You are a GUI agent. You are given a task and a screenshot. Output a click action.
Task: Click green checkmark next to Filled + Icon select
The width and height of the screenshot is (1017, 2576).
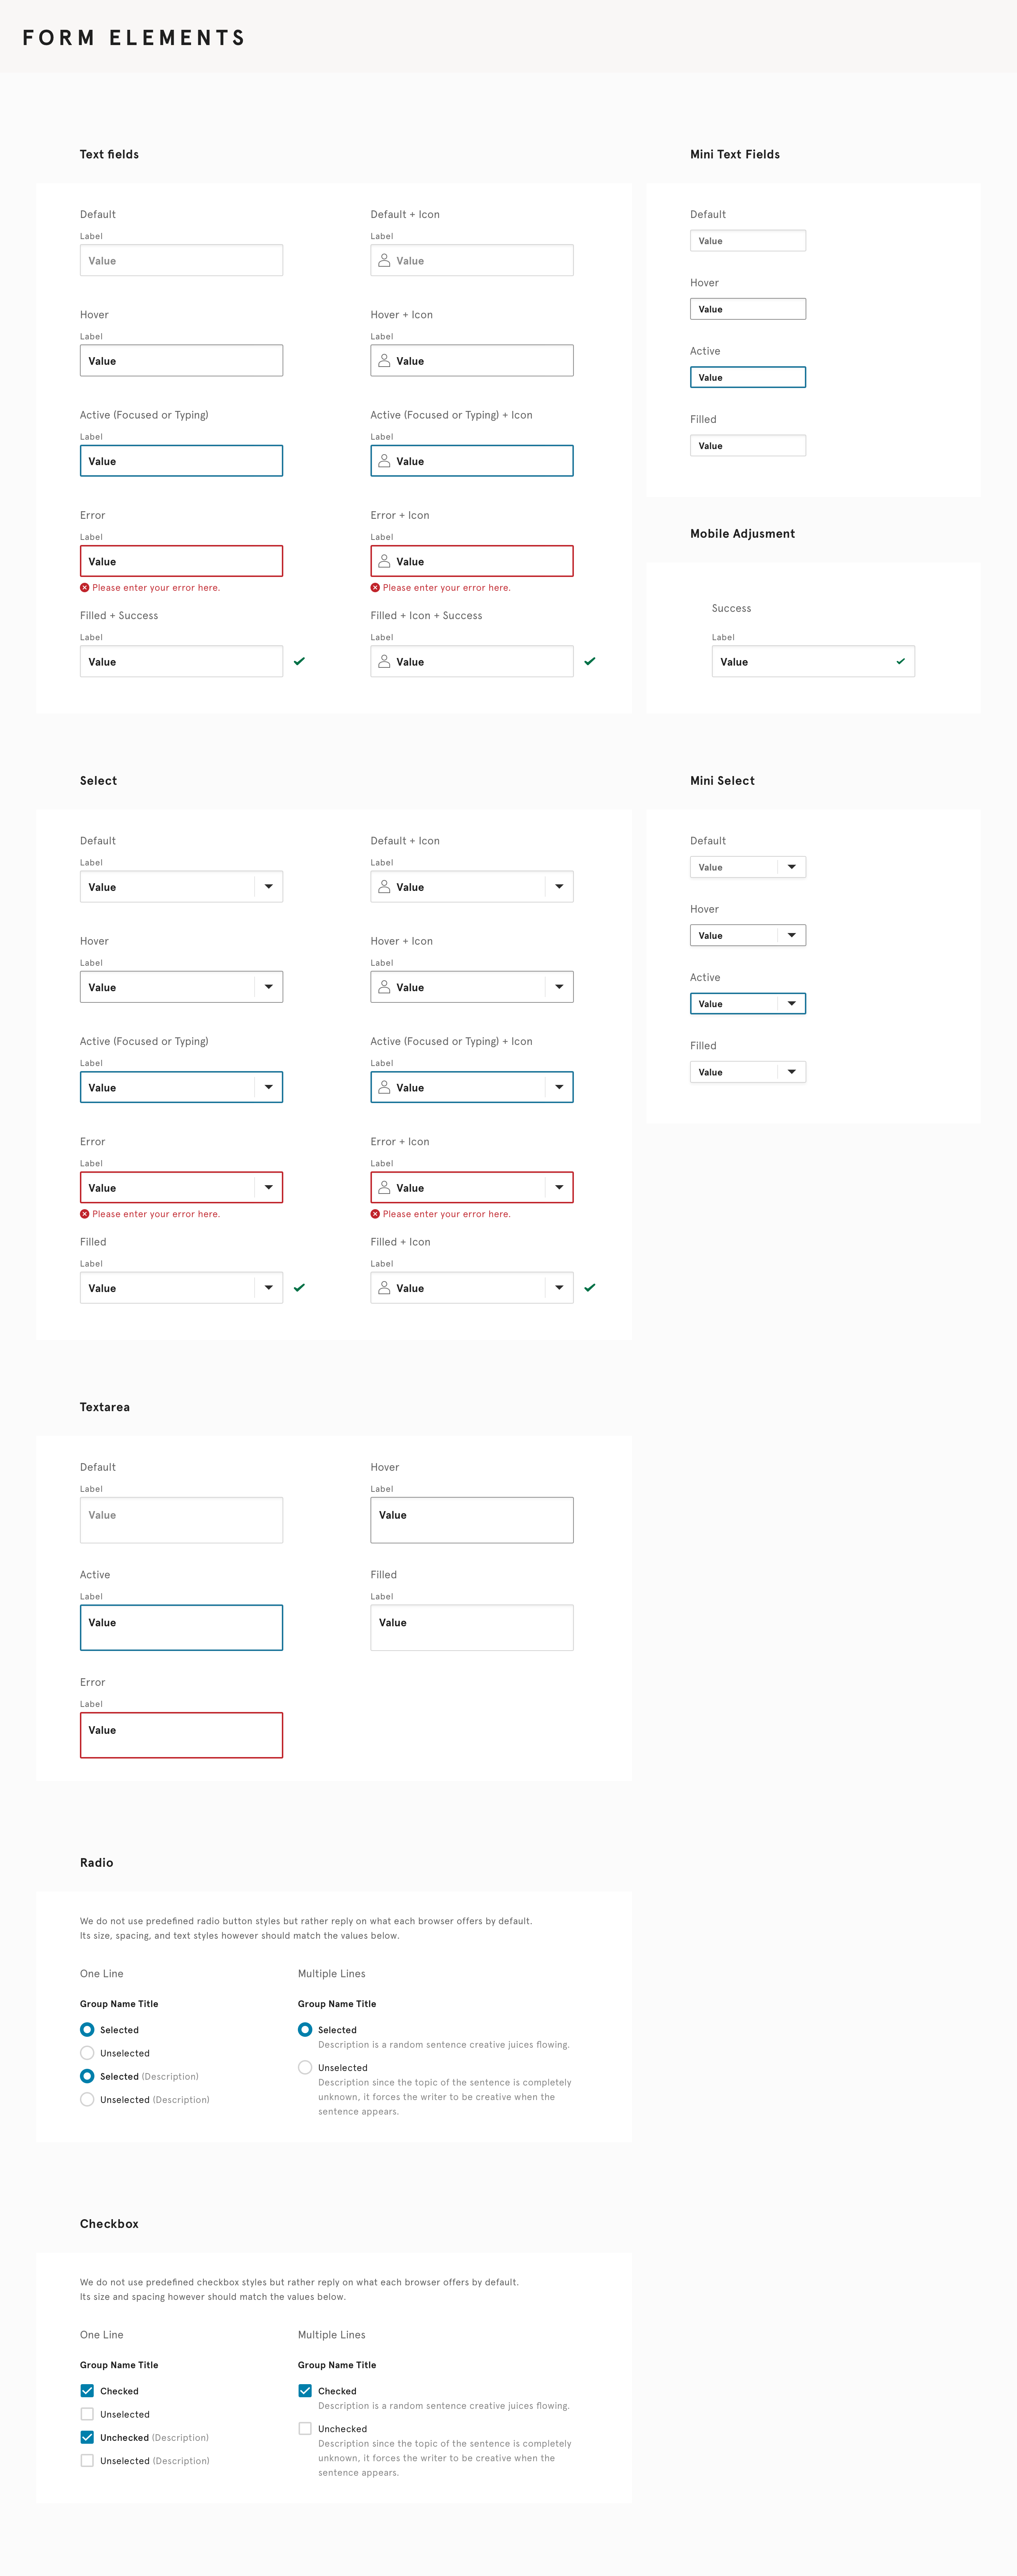pos(590,1287)
